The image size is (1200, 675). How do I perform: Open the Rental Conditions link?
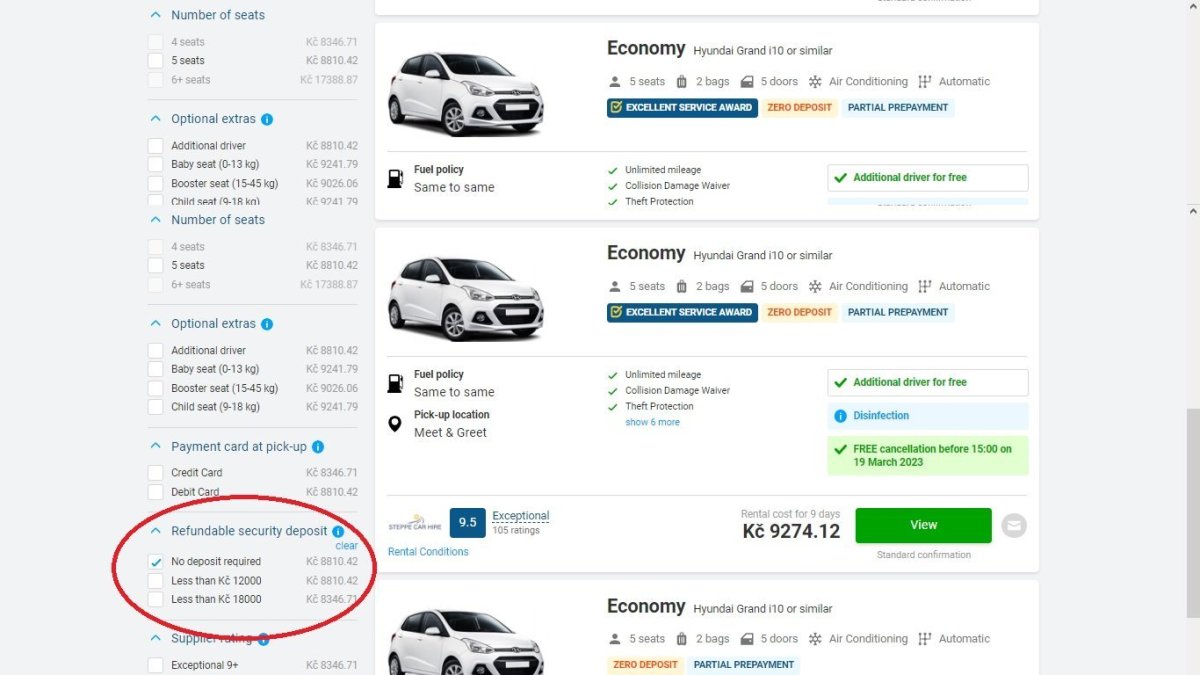point(428,552)
